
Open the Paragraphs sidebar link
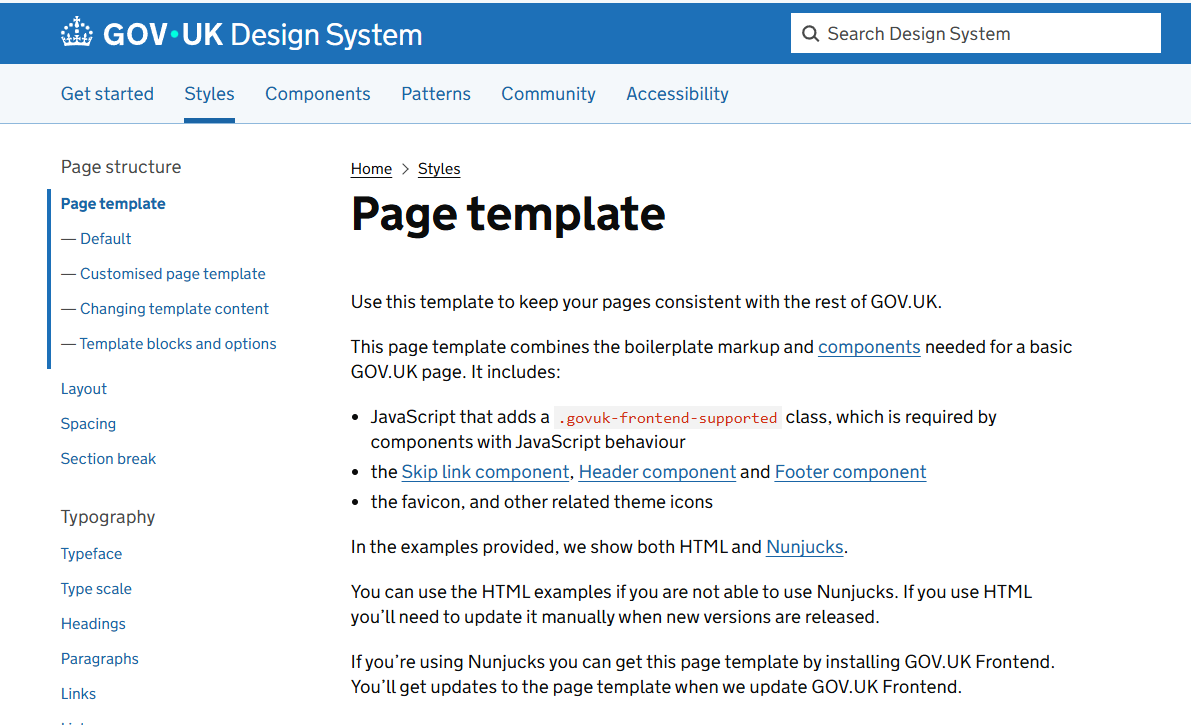pyautogui.click(x=100, y=659)
